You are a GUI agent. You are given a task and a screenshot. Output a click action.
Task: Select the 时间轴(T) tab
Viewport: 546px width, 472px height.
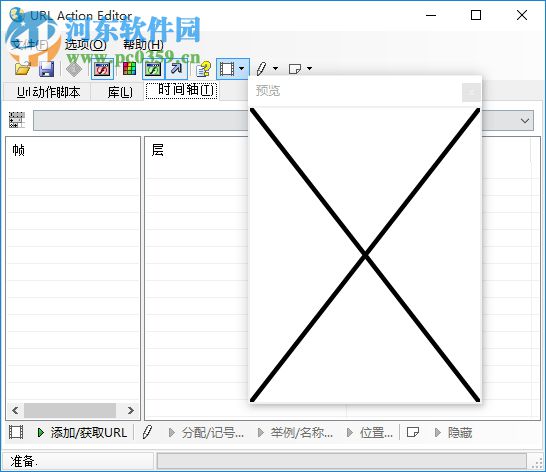[181, 91]
